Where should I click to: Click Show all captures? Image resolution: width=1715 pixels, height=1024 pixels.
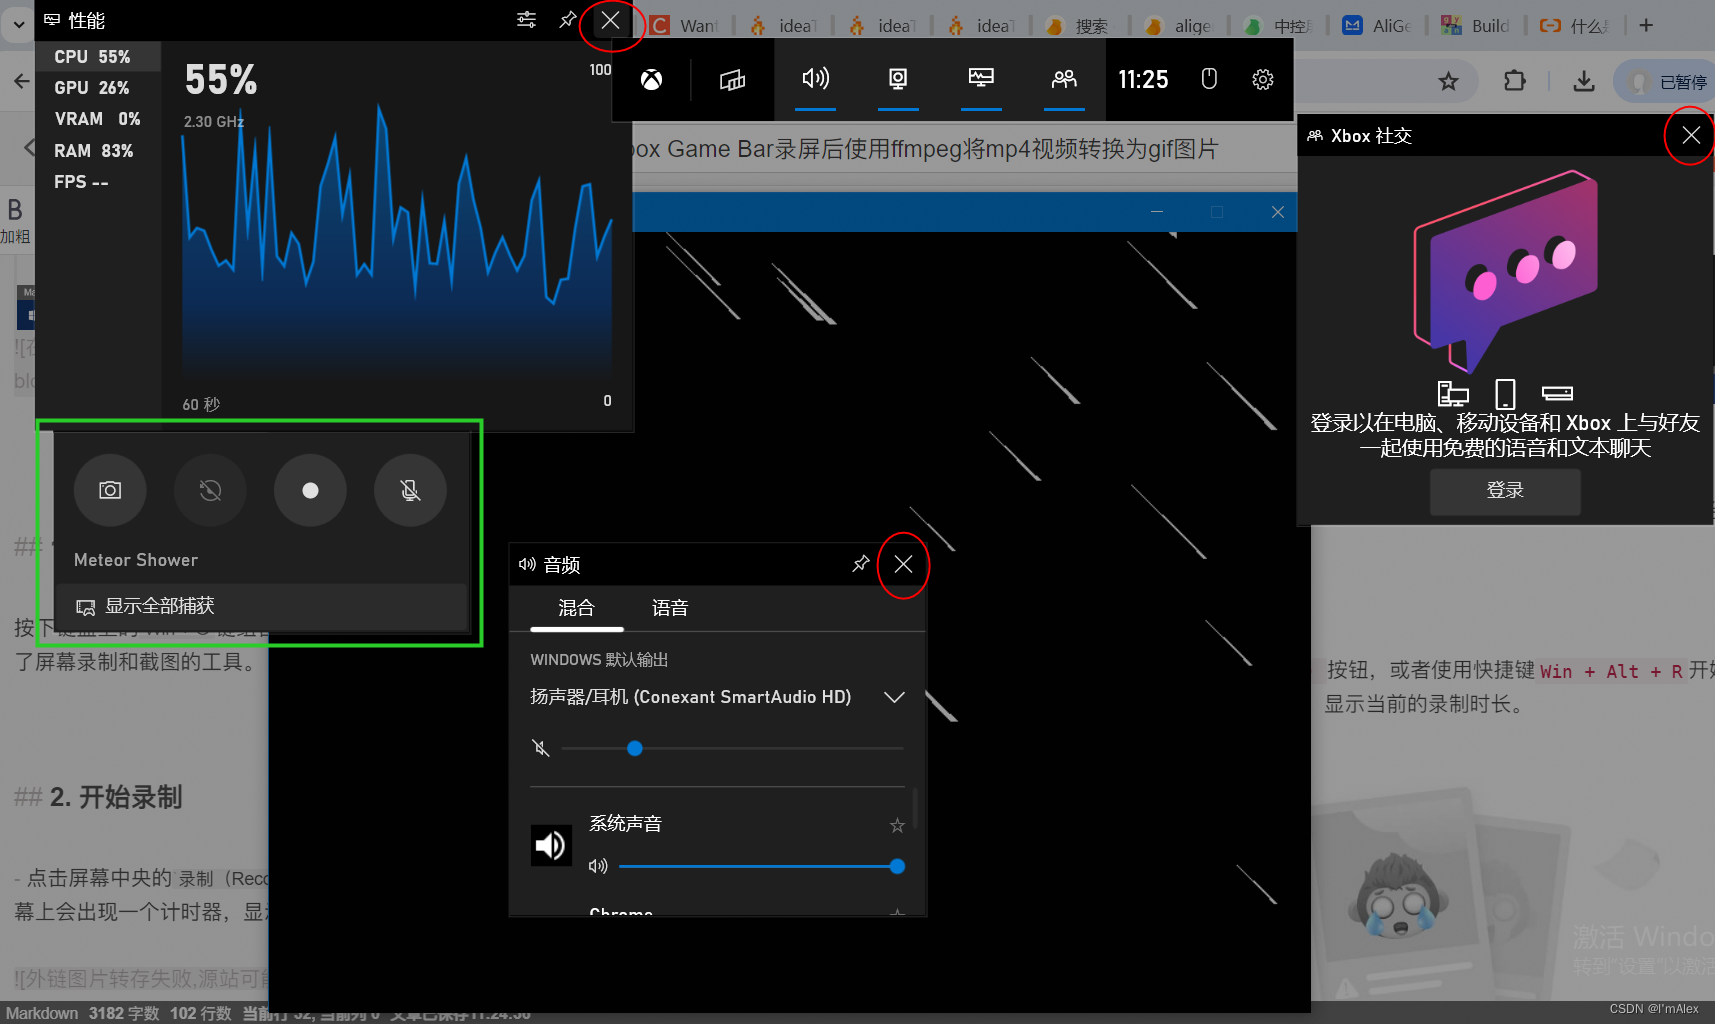coord(261,606)
